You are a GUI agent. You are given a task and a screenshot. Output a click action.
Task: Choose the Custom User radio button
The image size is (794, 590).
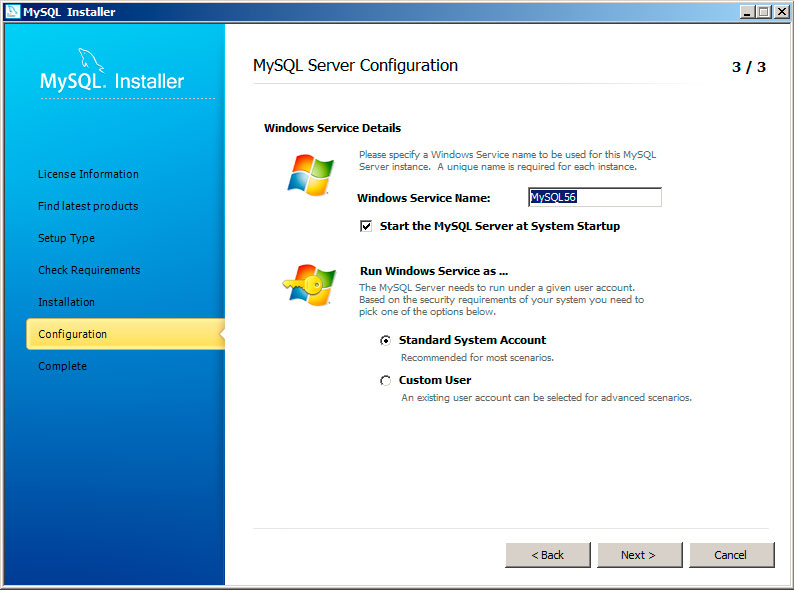coord(385,380)
